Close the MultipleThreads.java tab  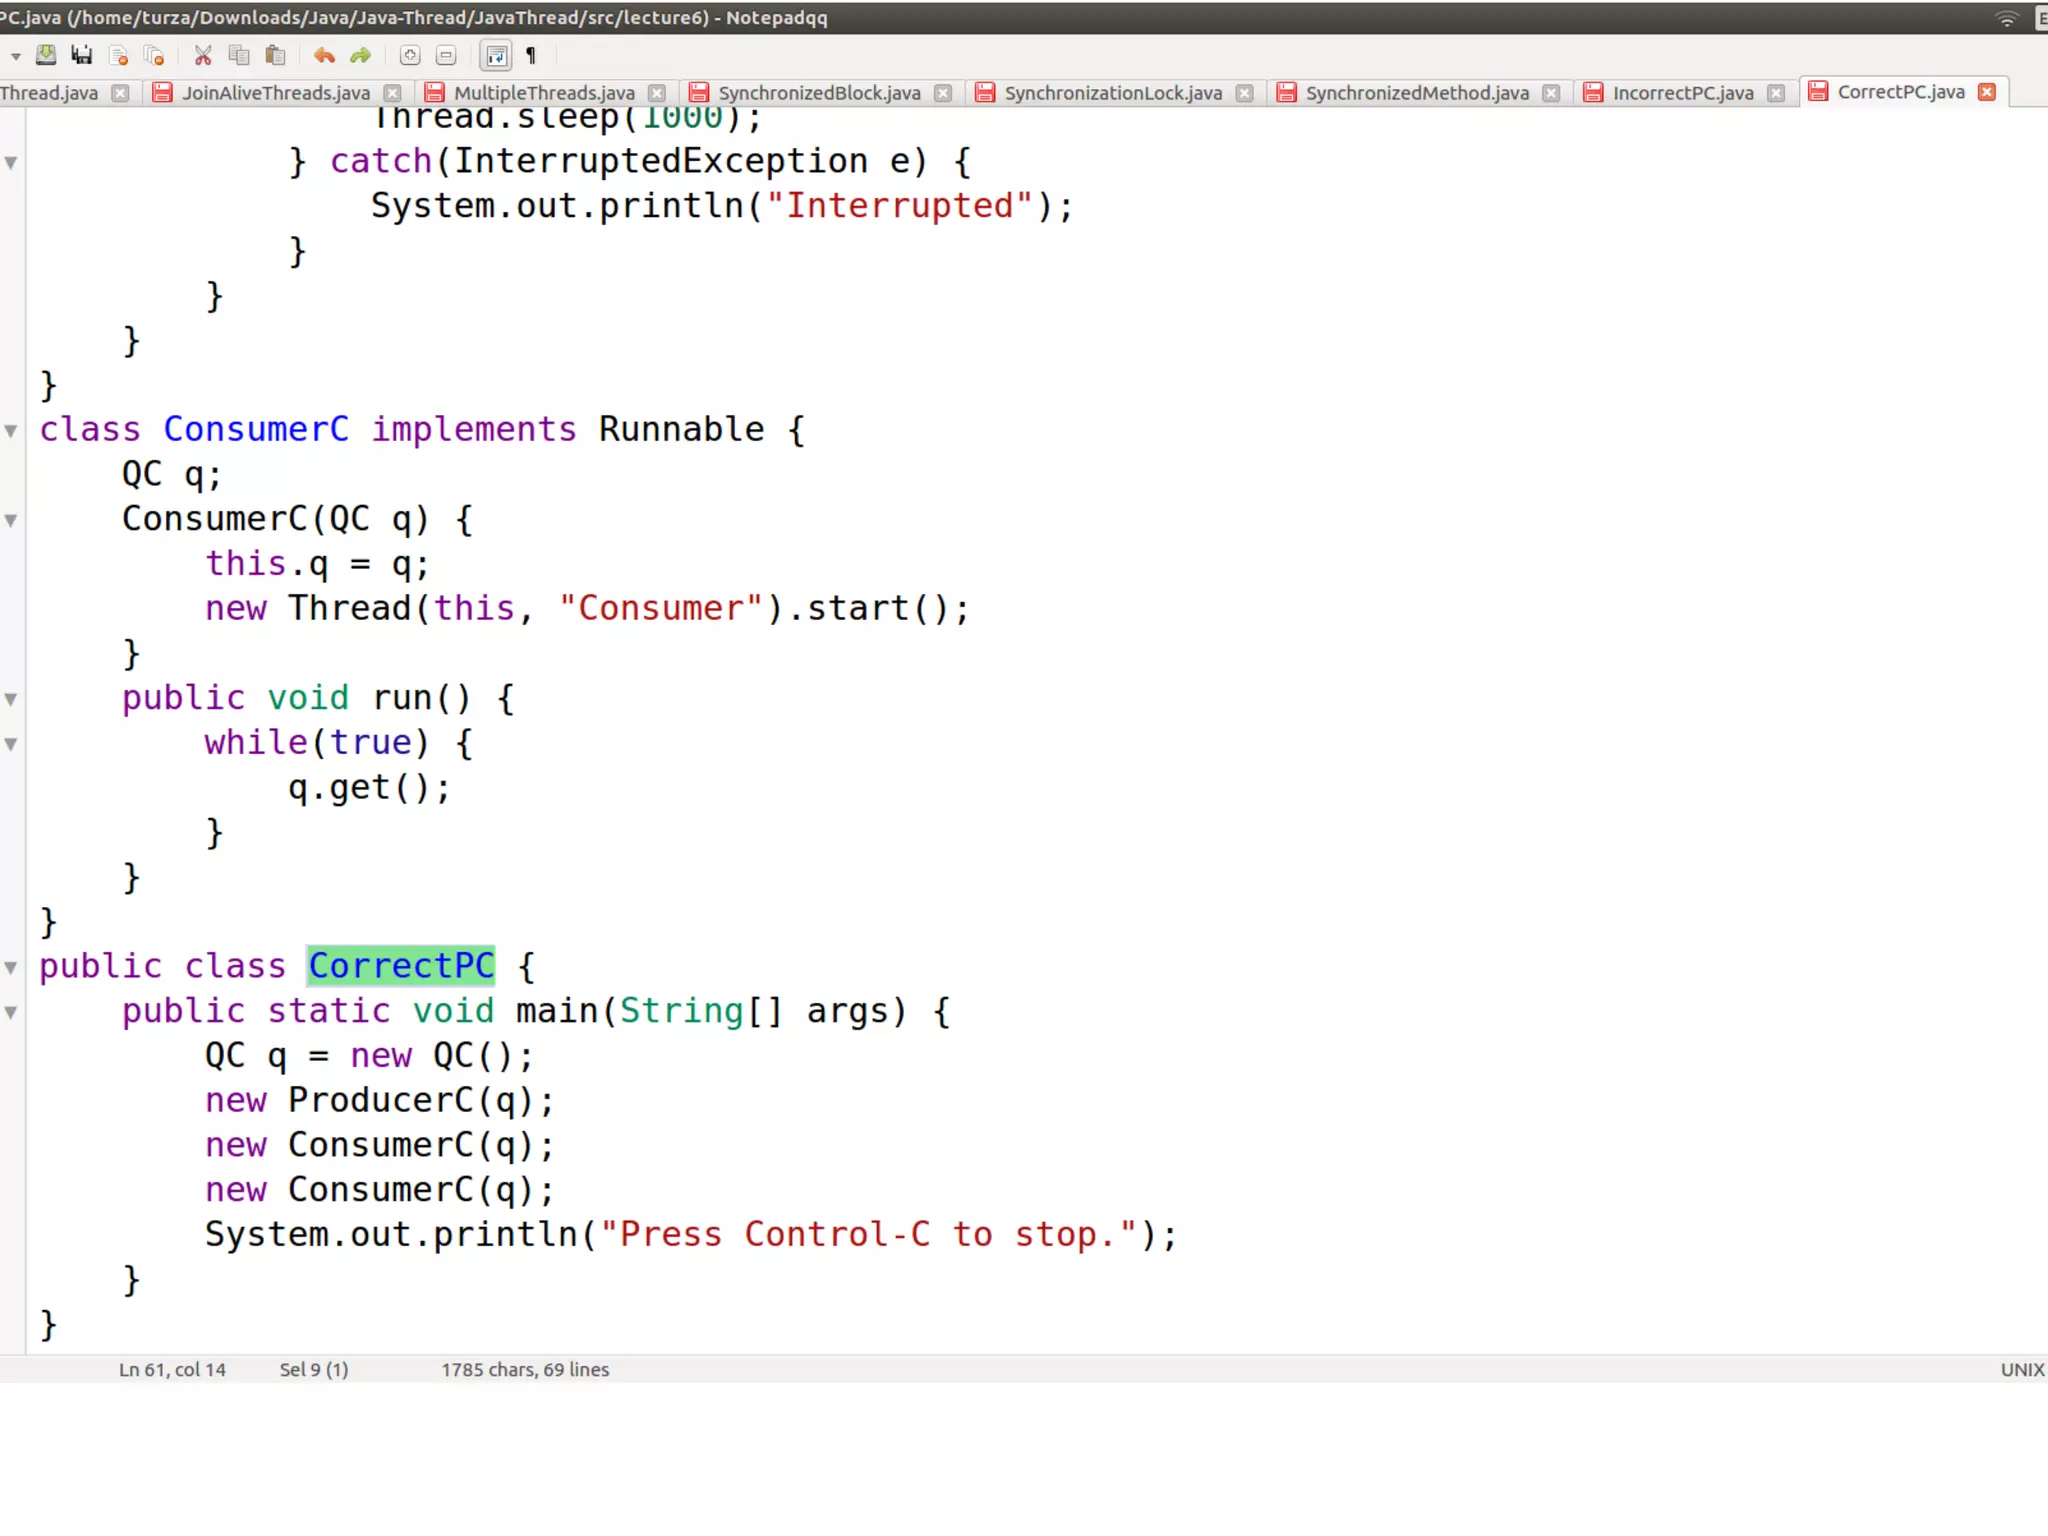pos(657,93)
